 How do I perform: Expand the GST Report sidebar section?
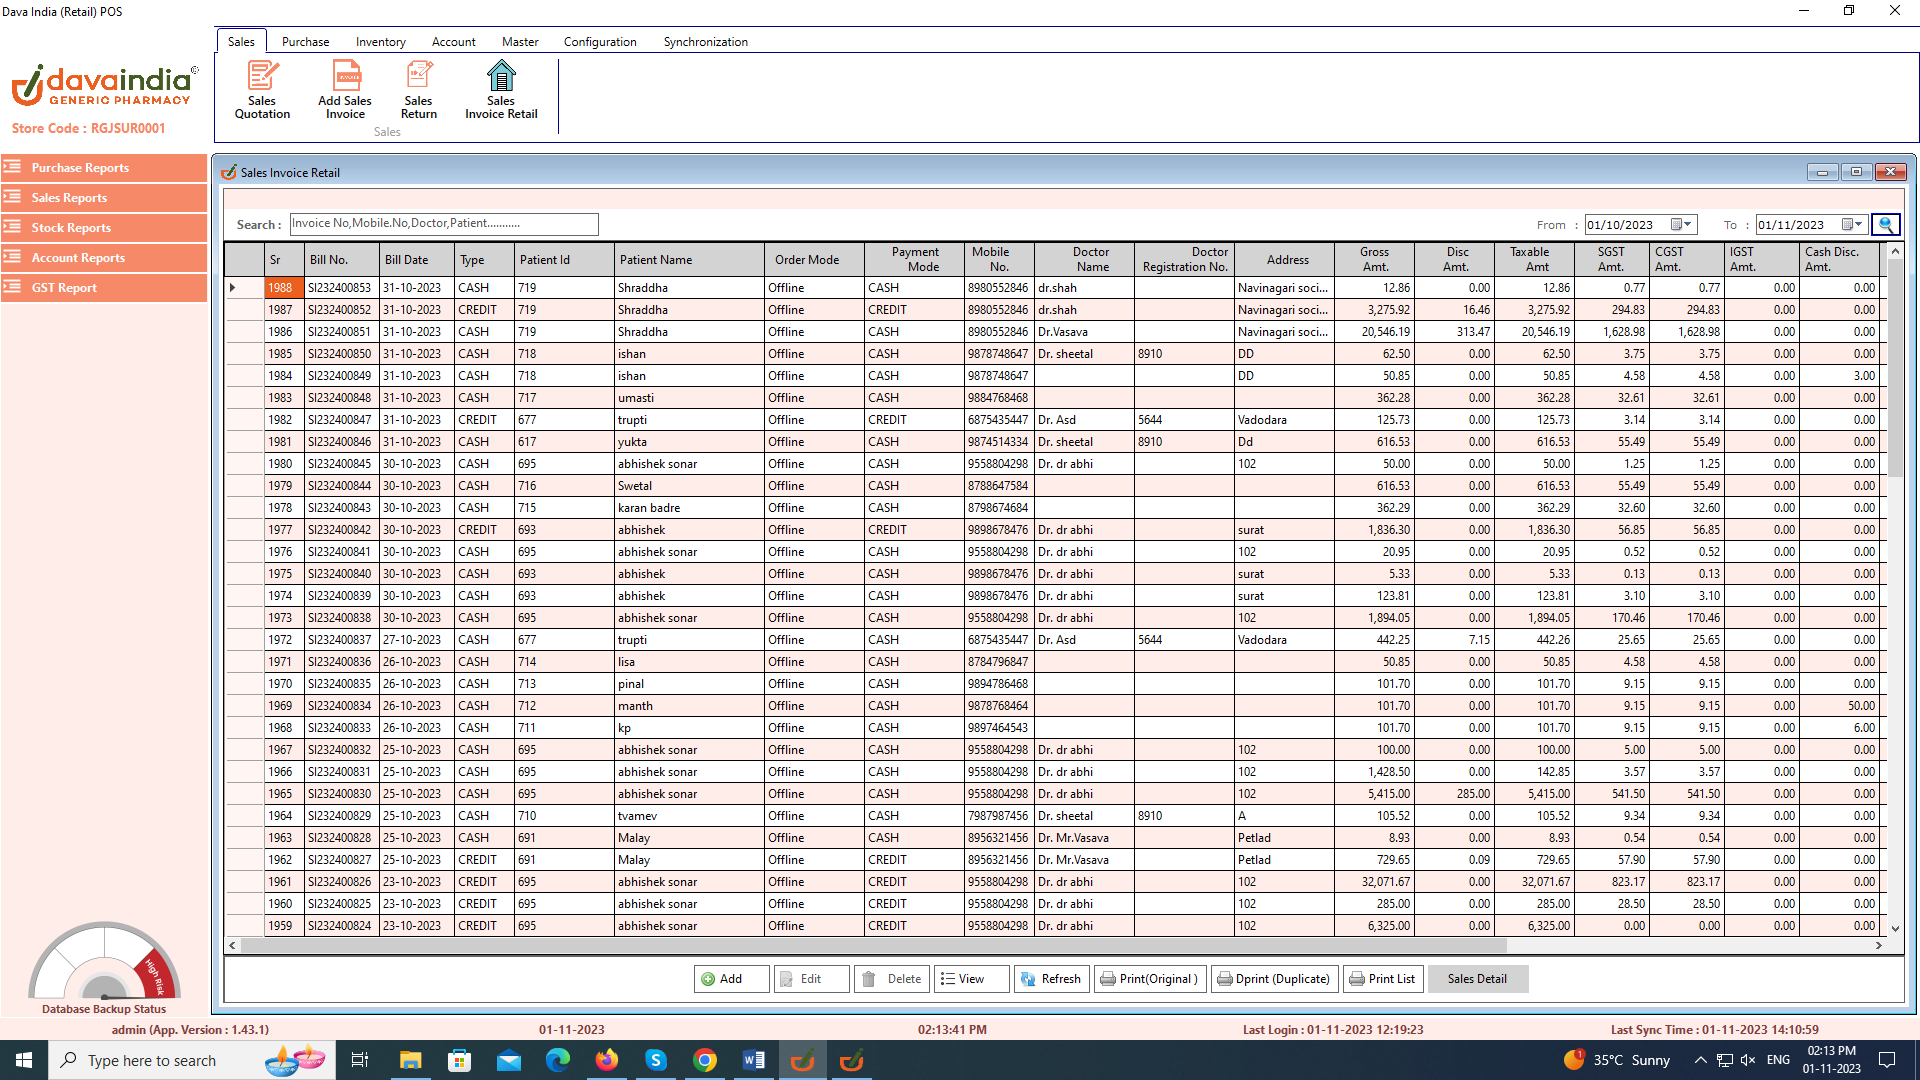click(x=104, y=288)
